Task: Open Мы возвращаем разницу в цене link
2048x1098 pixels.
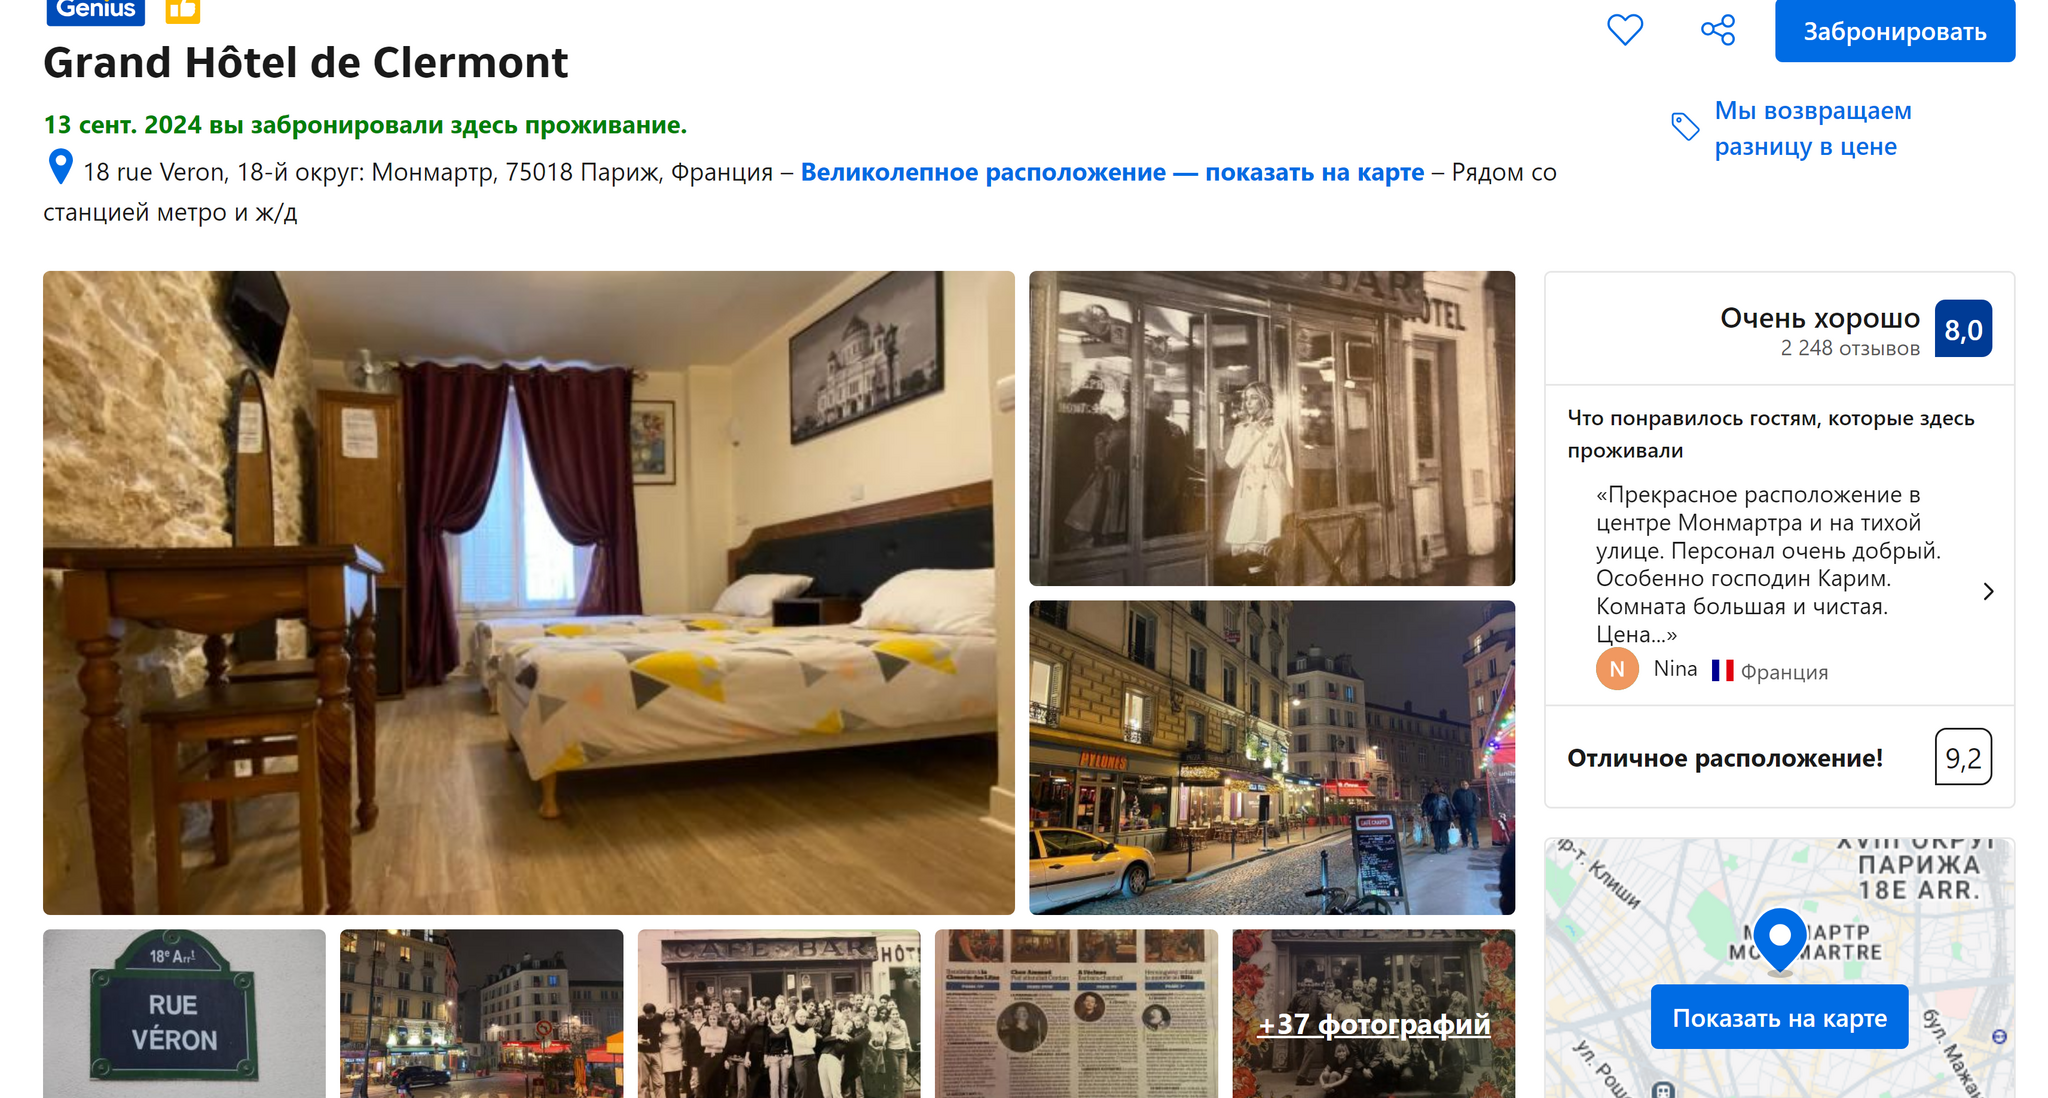Action: point(1813,129)
